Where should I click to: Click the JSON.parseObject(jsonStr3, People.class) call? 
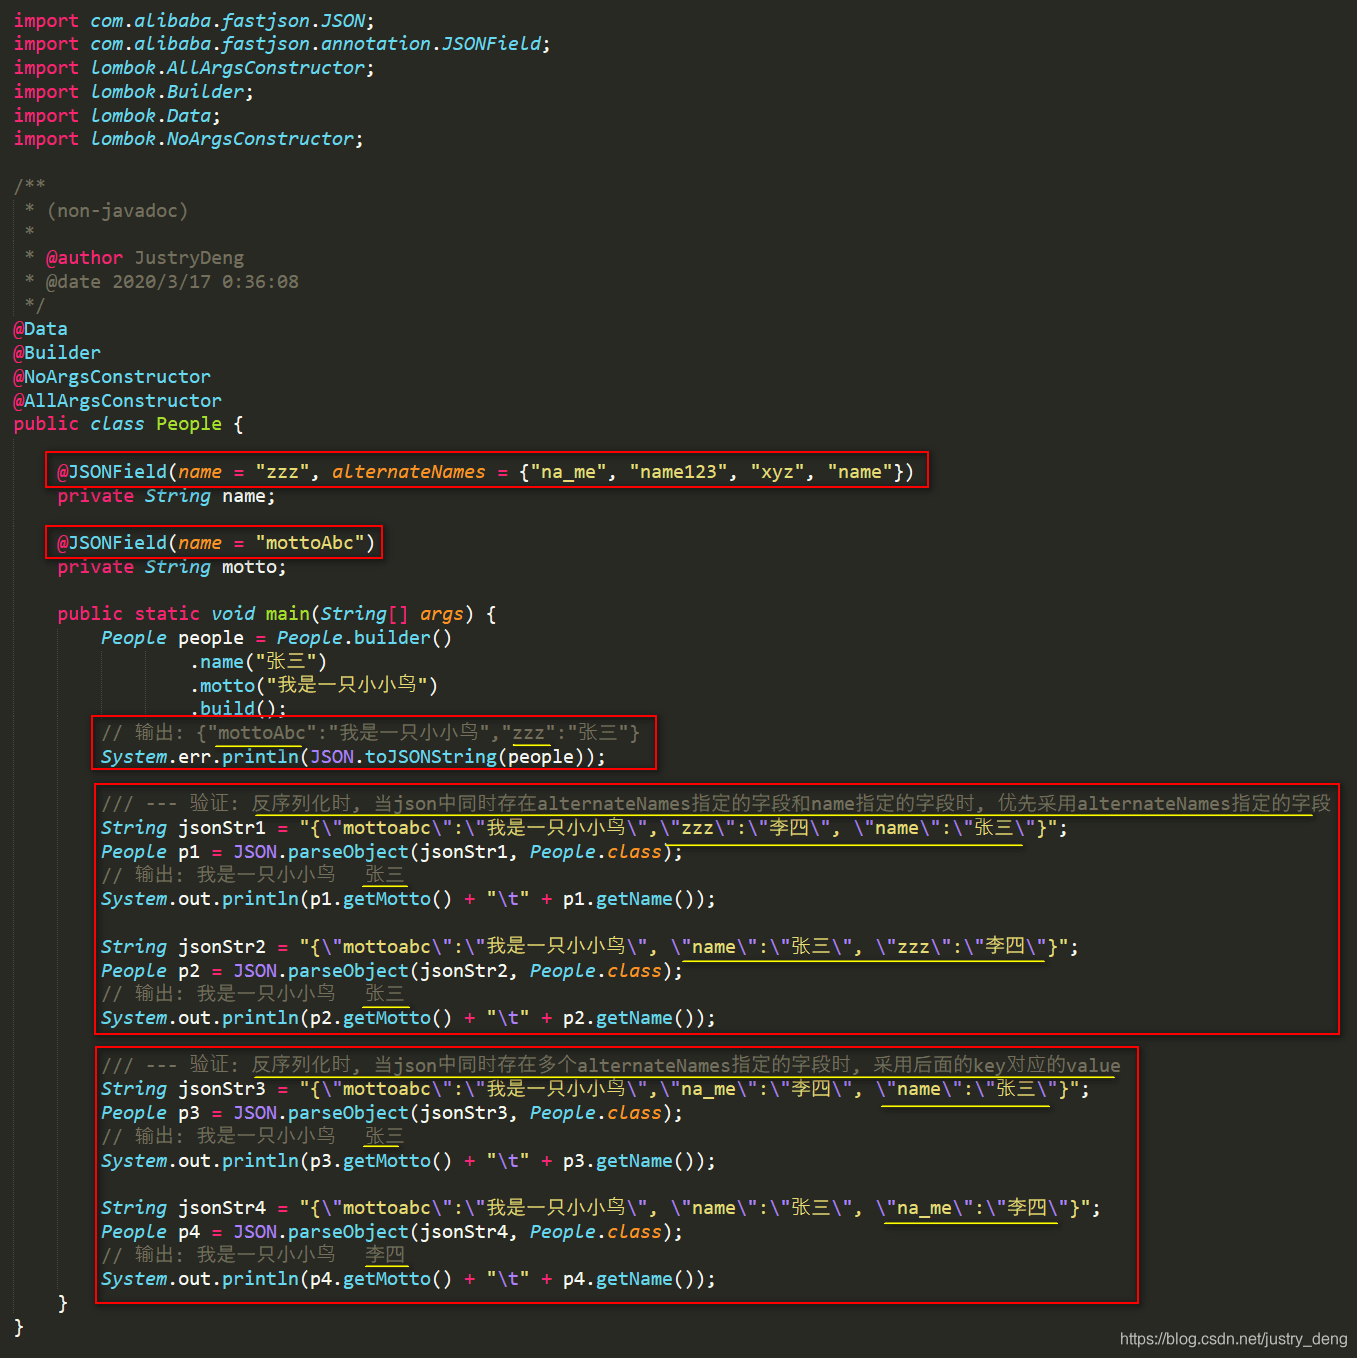pyautogui.click(x=450, y=1112)
